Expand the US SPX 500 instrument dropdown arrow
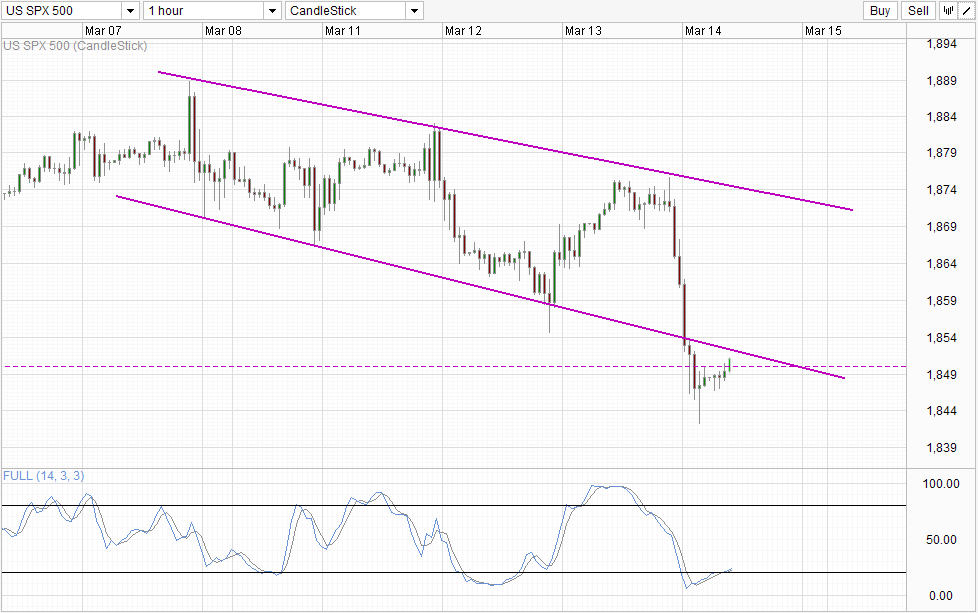978x613 pixels. pos(130,11)
